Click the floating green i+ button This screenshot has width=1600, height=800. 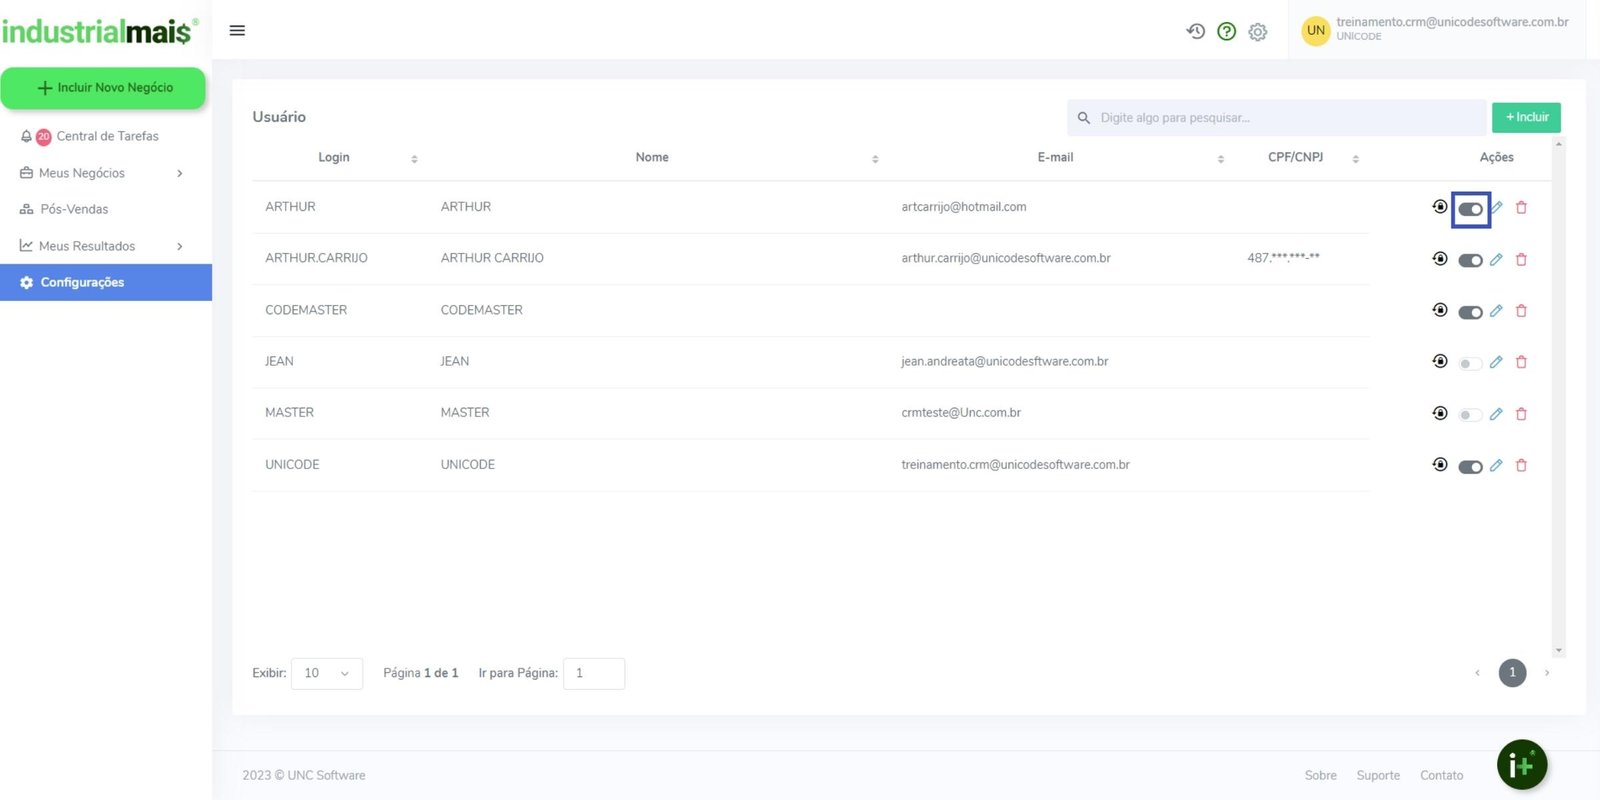coord(1521,765)
